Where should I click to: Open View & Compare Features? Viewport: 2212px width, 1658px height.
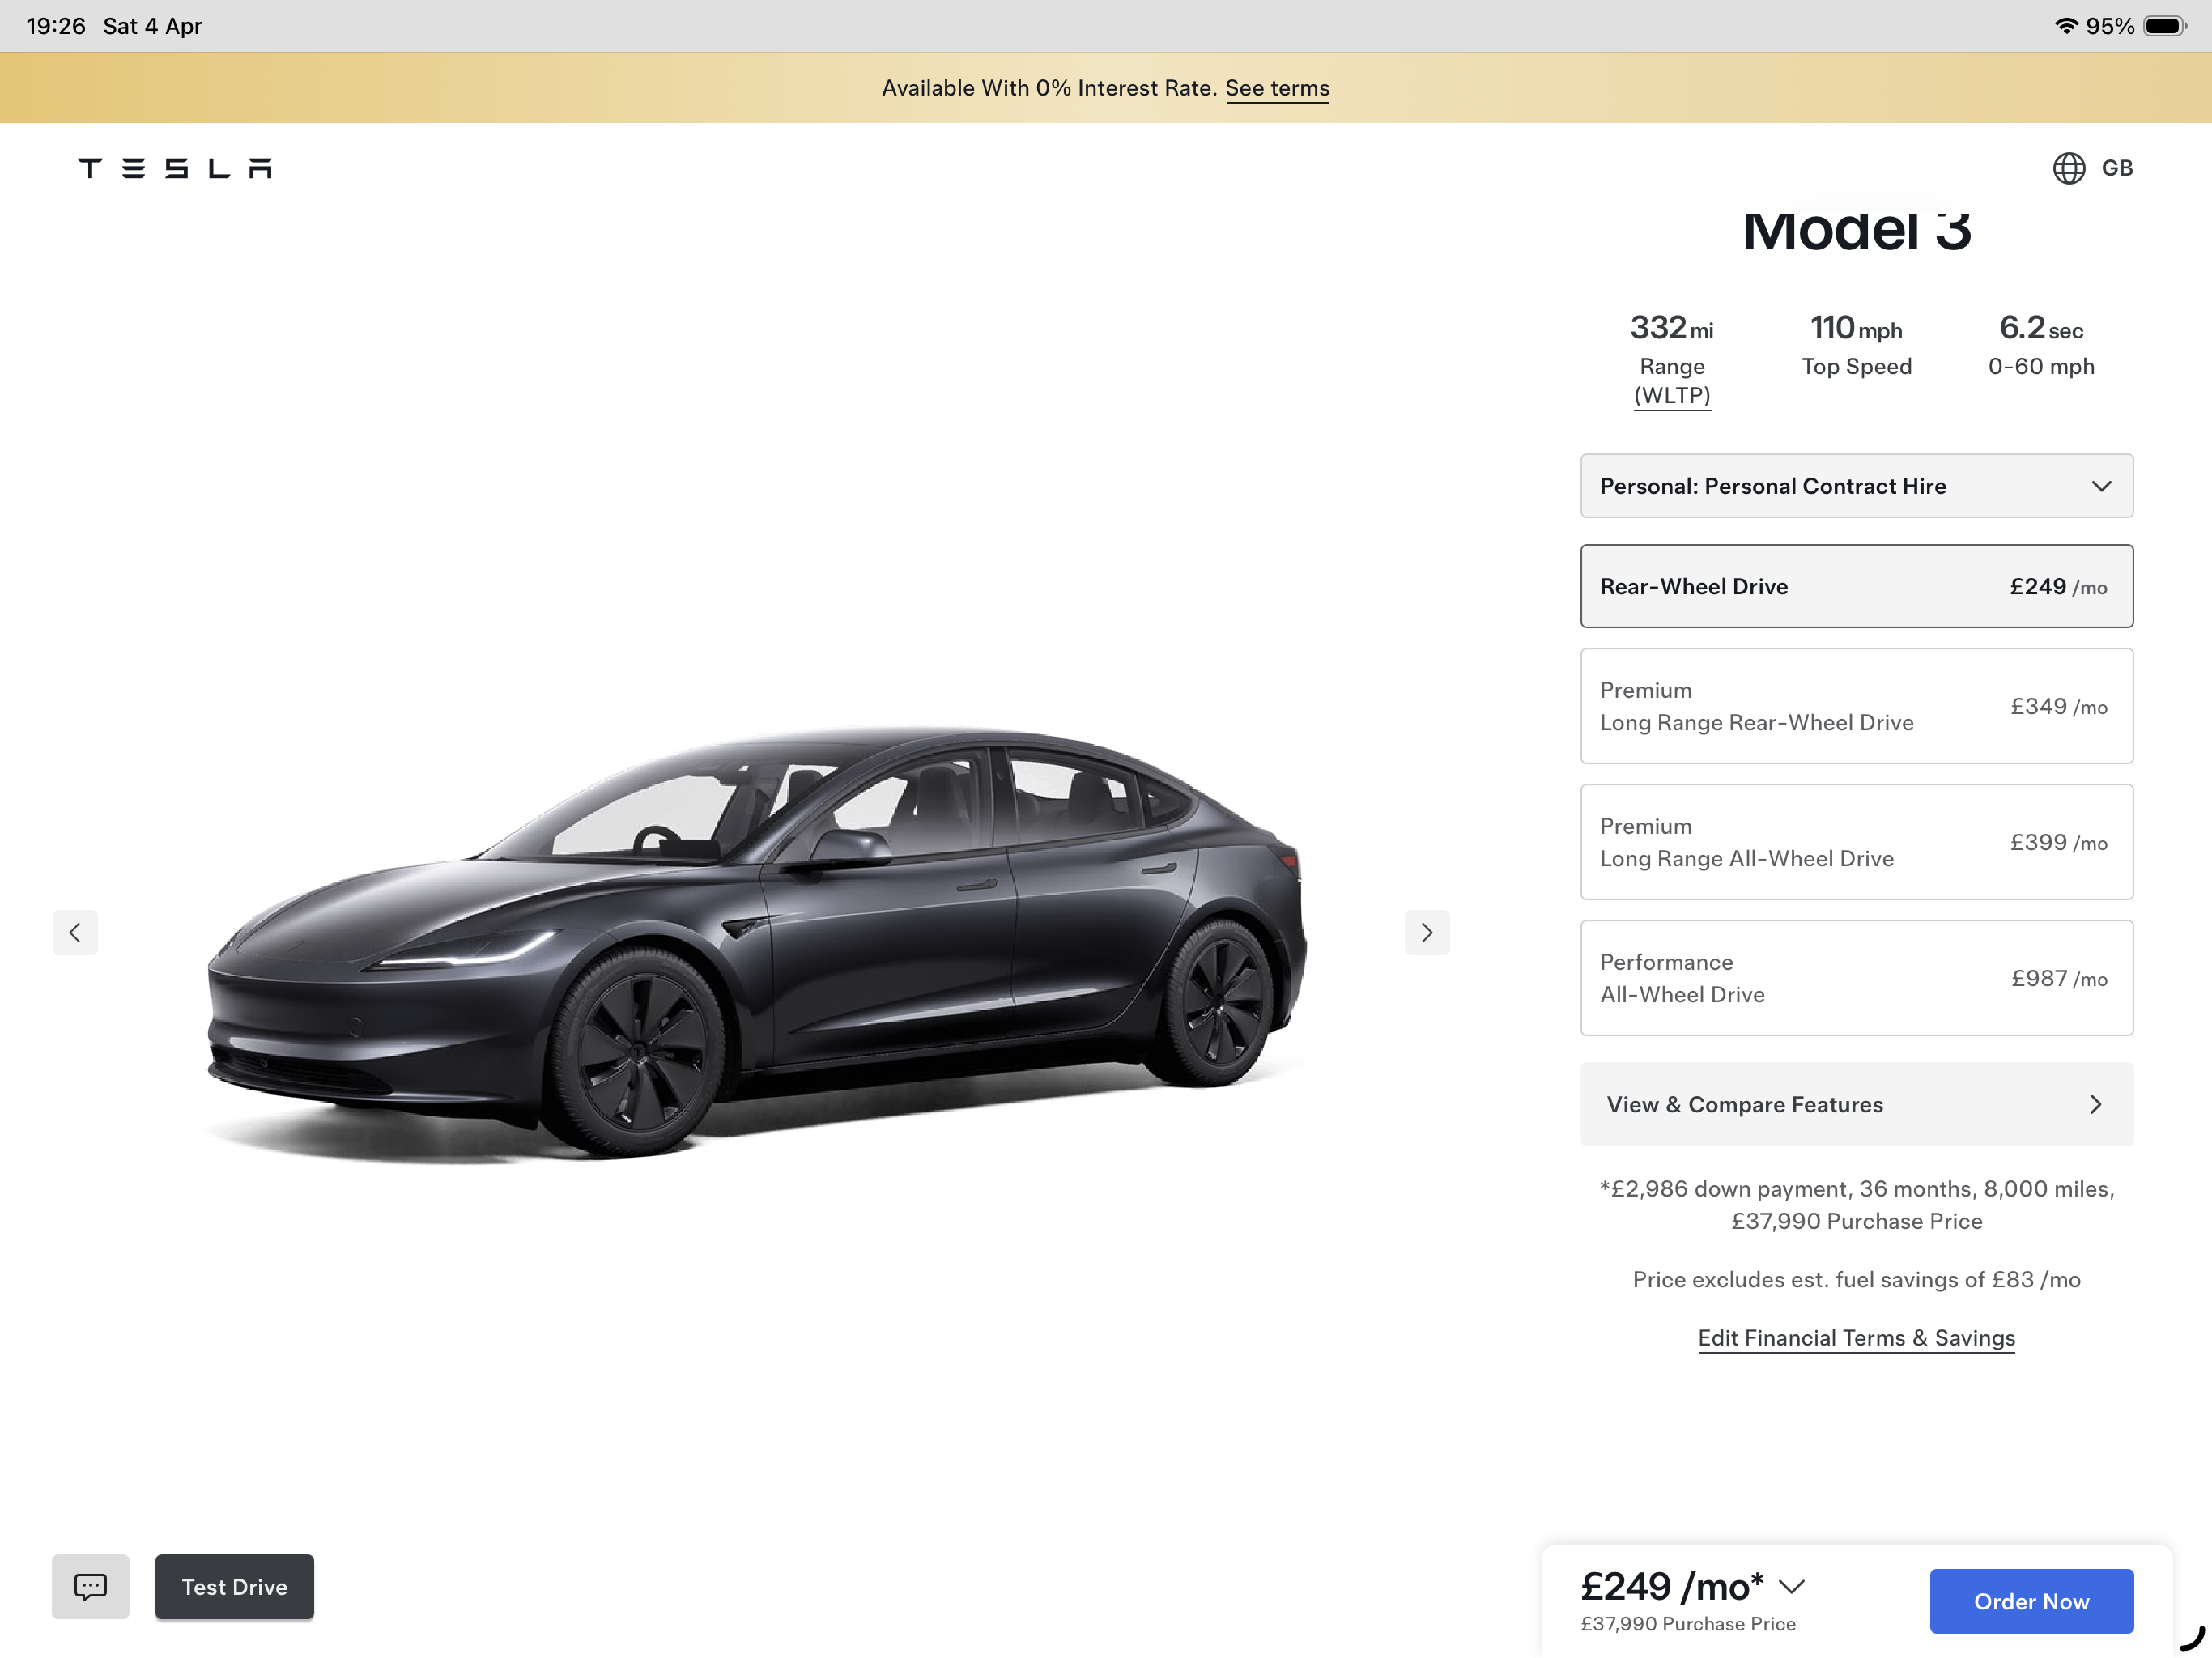coord(1857,1104)
